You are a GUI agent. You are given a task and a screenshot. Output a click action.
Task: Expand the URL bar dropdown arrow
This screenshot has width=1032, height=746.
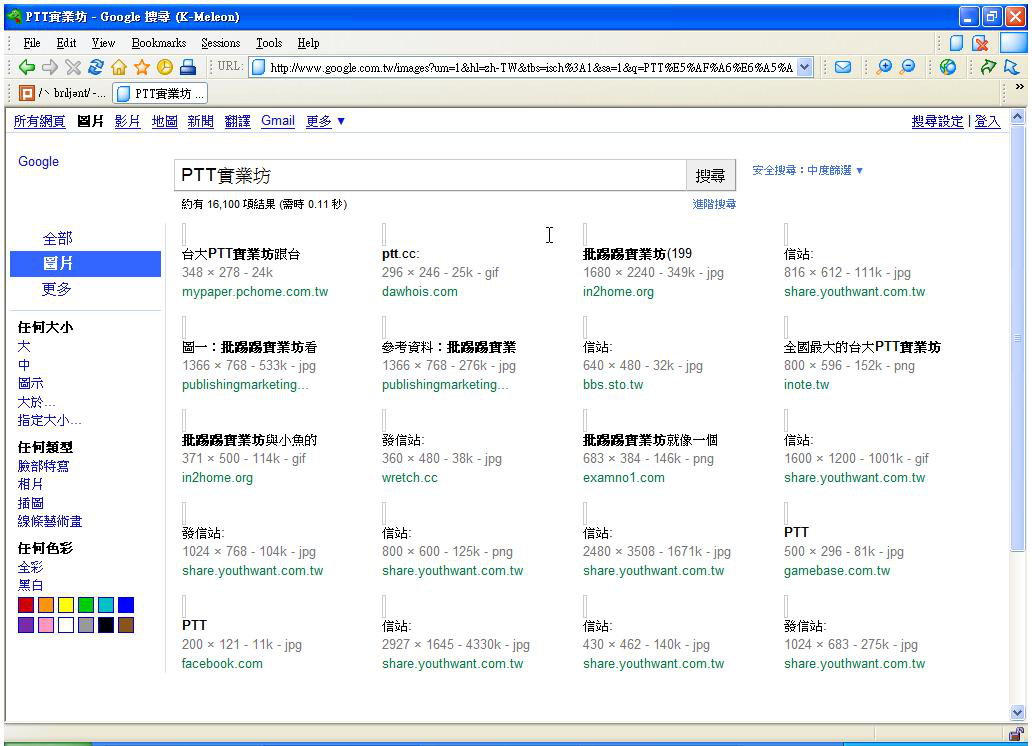point(805,68)
